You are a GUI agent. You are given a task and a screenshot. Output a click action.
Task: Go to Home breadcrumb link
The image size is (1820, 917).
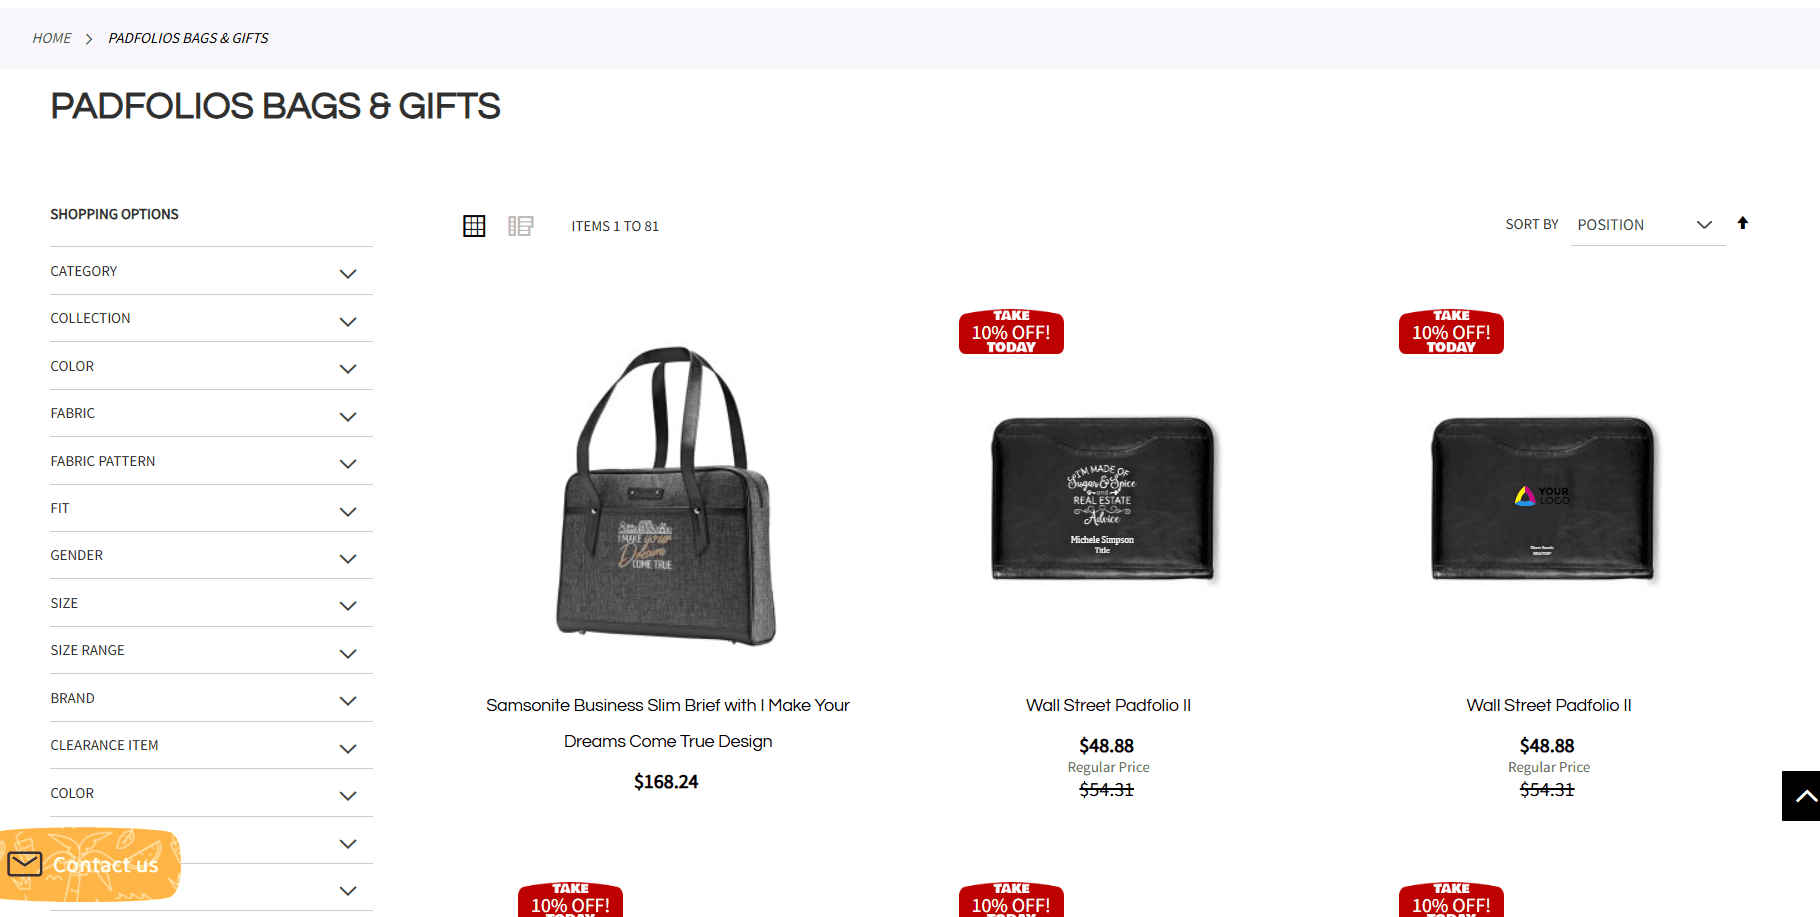(52, 38)
